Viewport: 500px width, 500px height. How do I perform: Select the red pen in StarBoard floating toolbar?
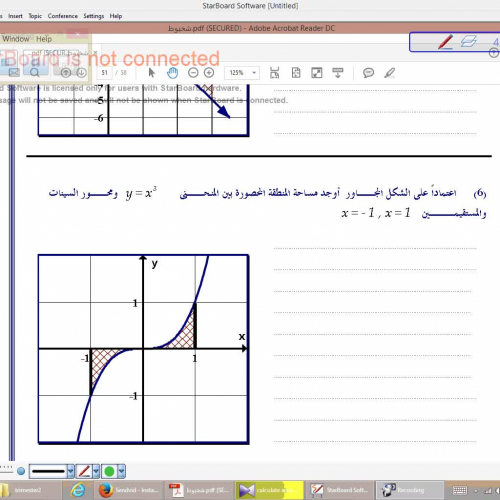[445, 42]
